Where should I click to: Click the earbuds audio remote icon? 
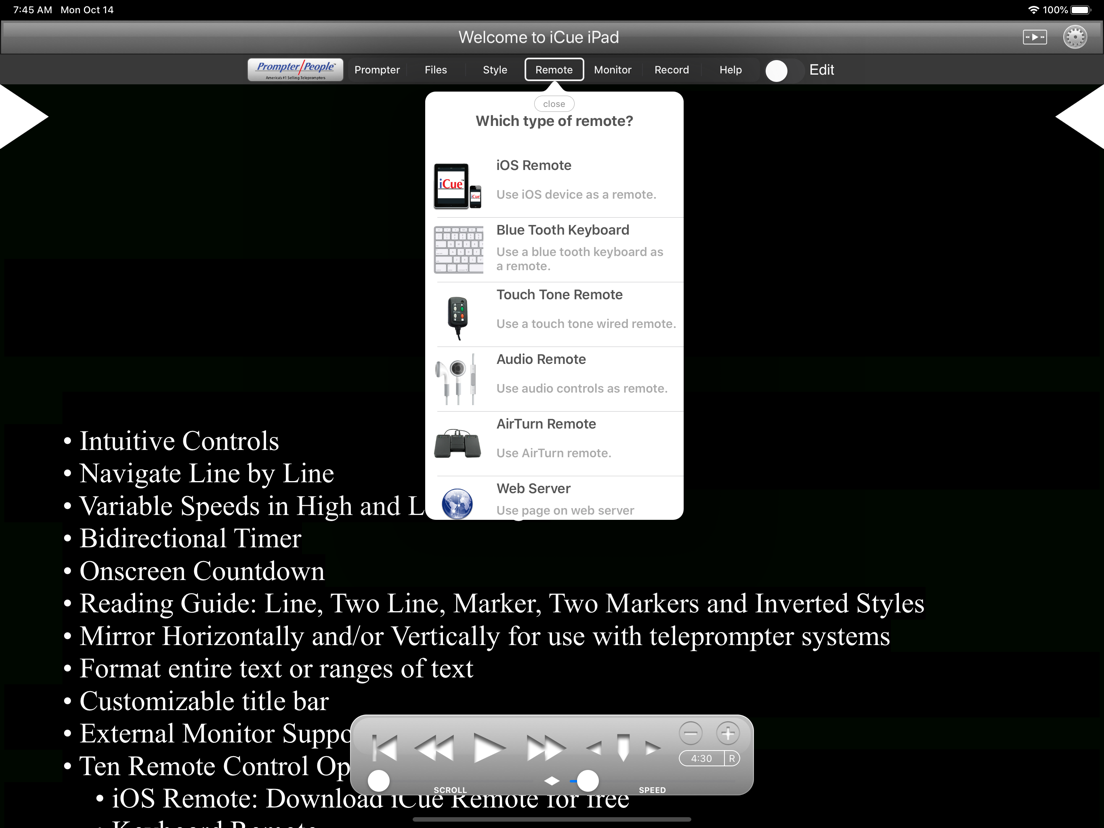coord(456,380)
